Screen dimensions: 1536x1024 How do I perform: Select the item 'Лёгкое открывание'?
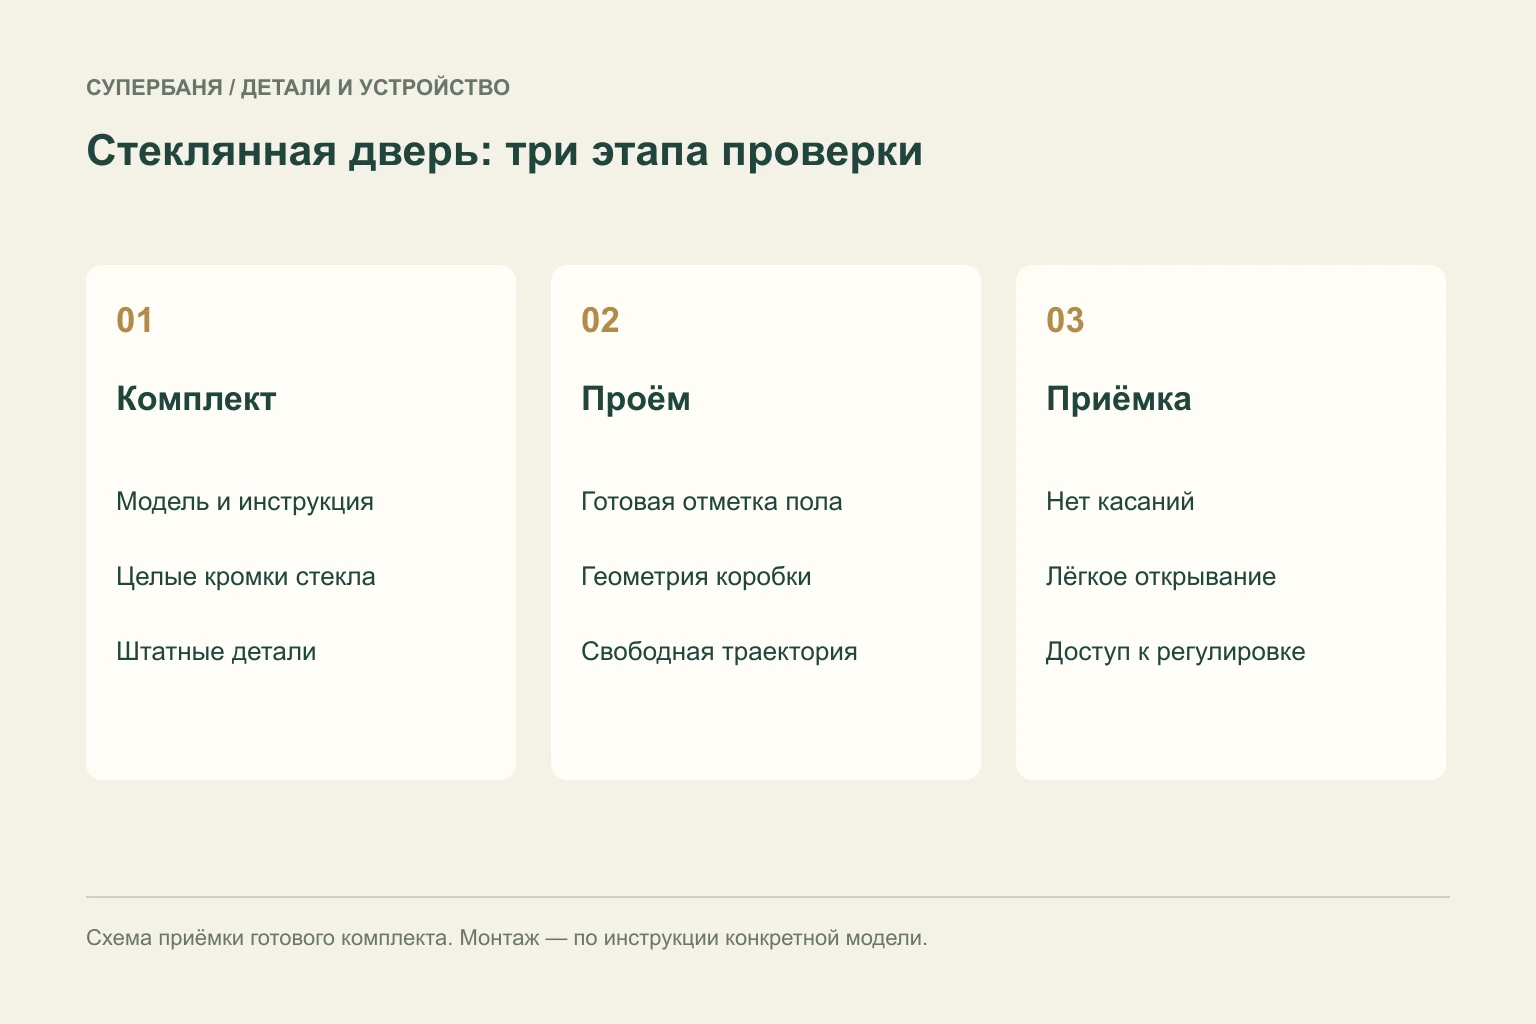pos(1161,576)
